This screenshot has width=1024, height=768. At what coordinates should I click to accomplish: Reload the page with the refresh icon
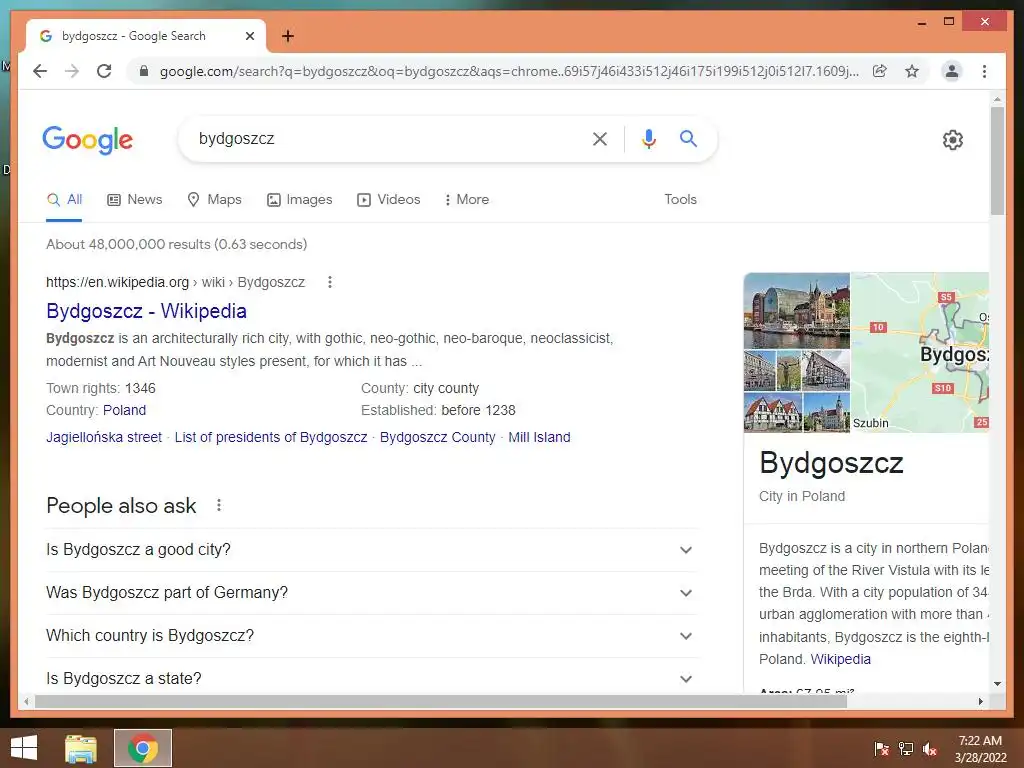coord(104,71)
